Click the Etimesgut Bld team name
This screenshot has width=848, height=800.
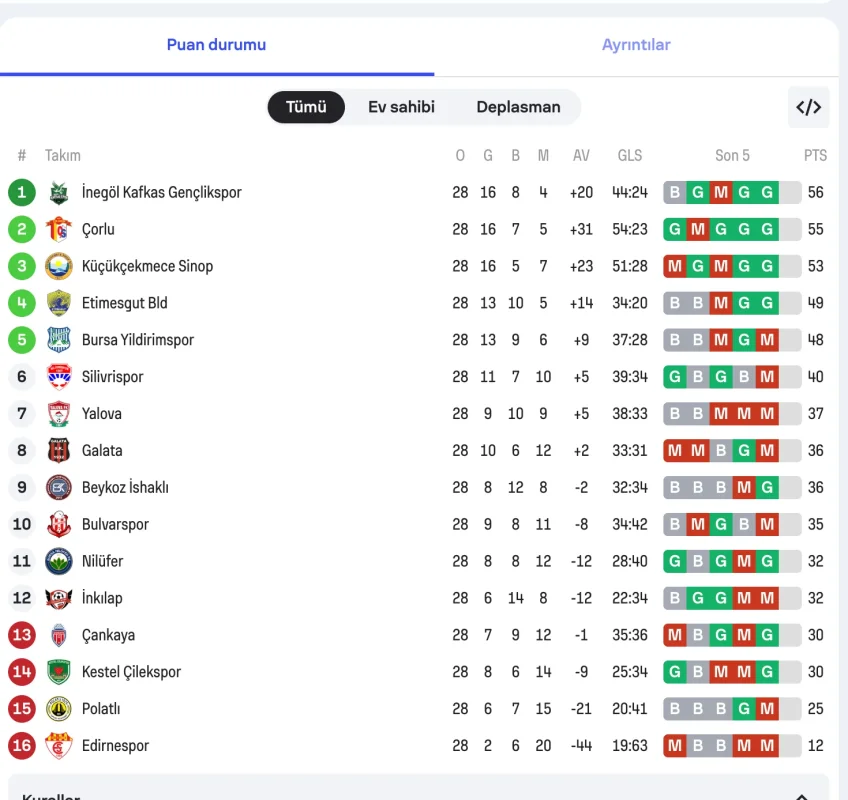pos(125,303)
